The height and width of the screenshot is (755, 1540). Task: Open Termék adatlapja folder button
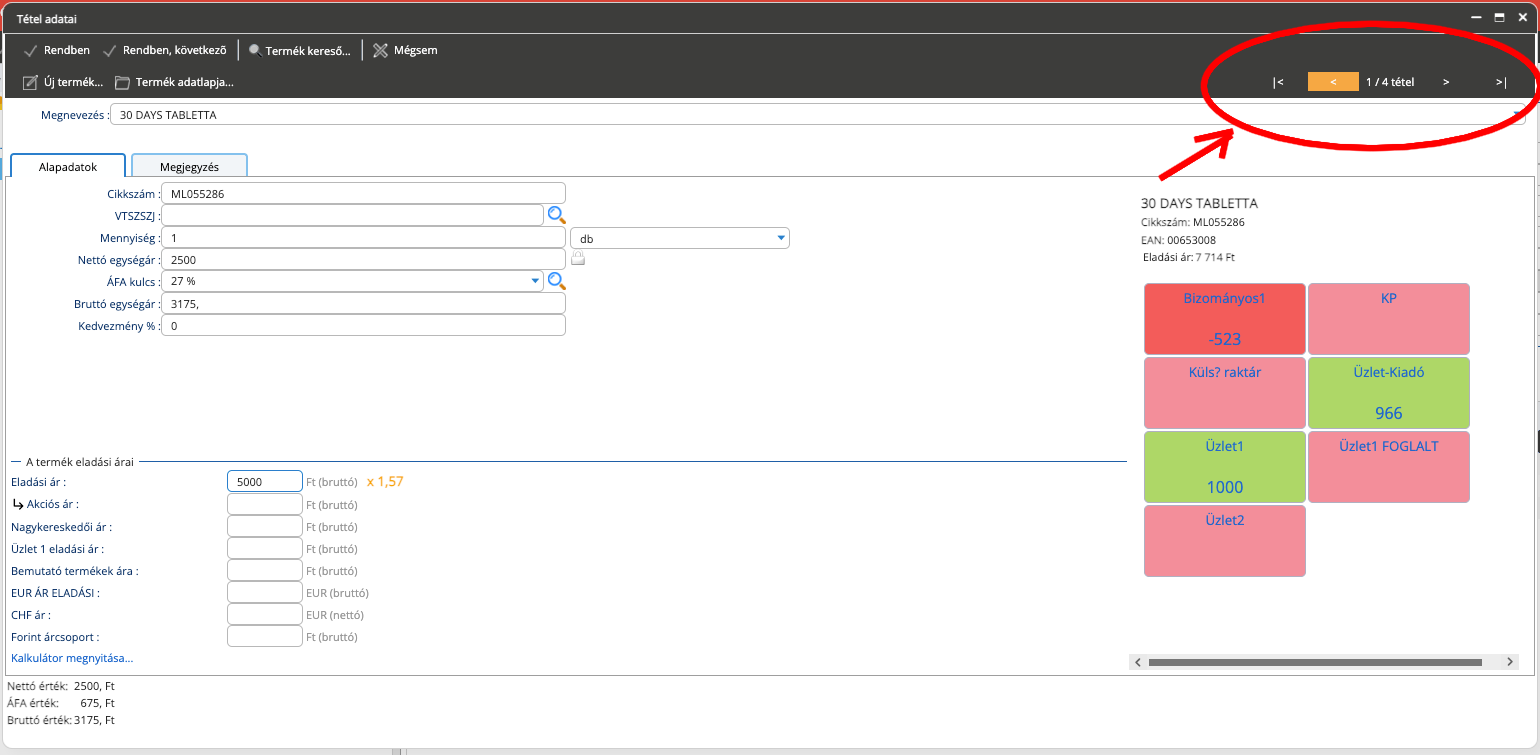(174, 82)
